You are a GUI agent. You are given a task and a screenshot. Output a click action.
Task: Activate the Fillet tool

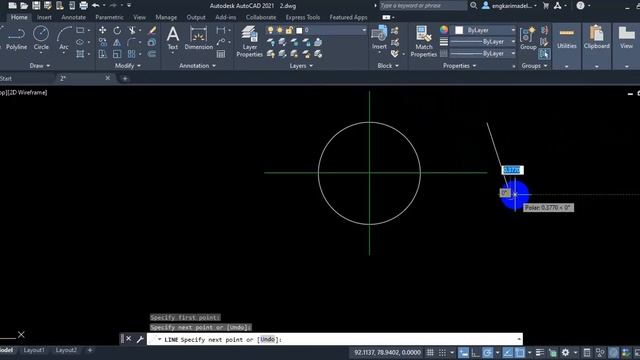point(131,42)
